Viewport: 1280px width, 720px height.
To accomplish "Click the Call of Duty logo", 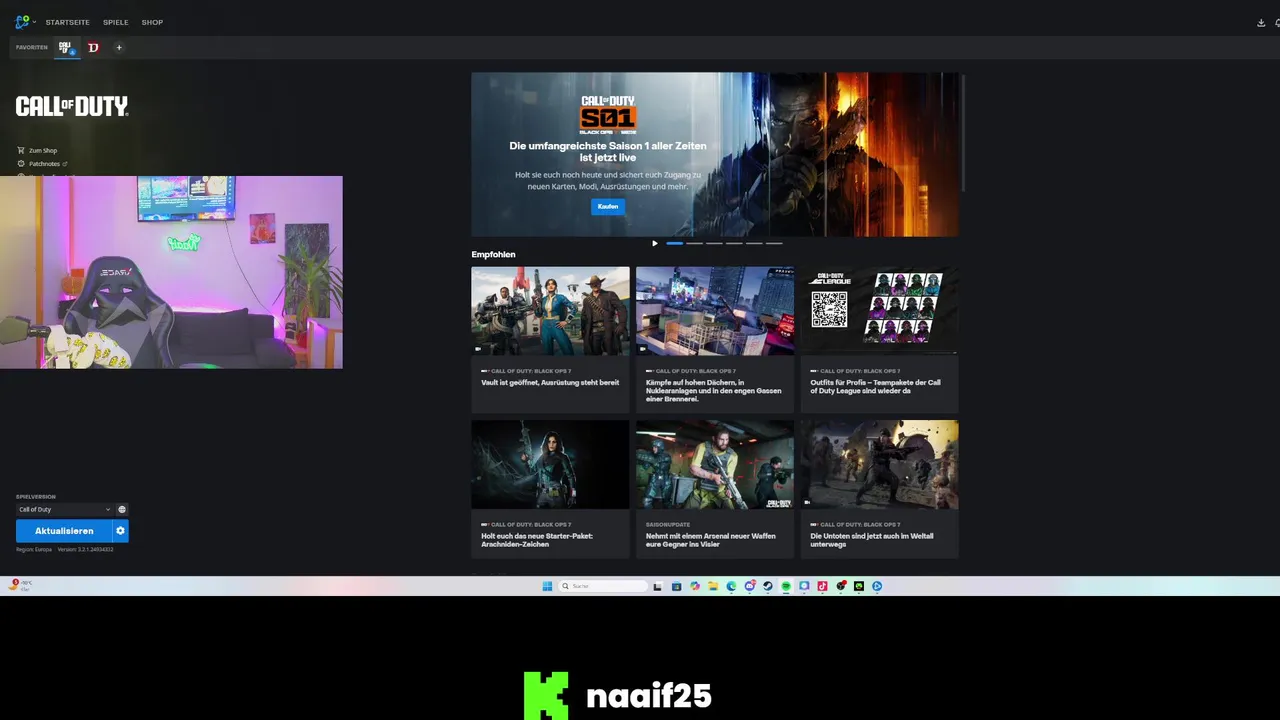I will click(72, 106).
